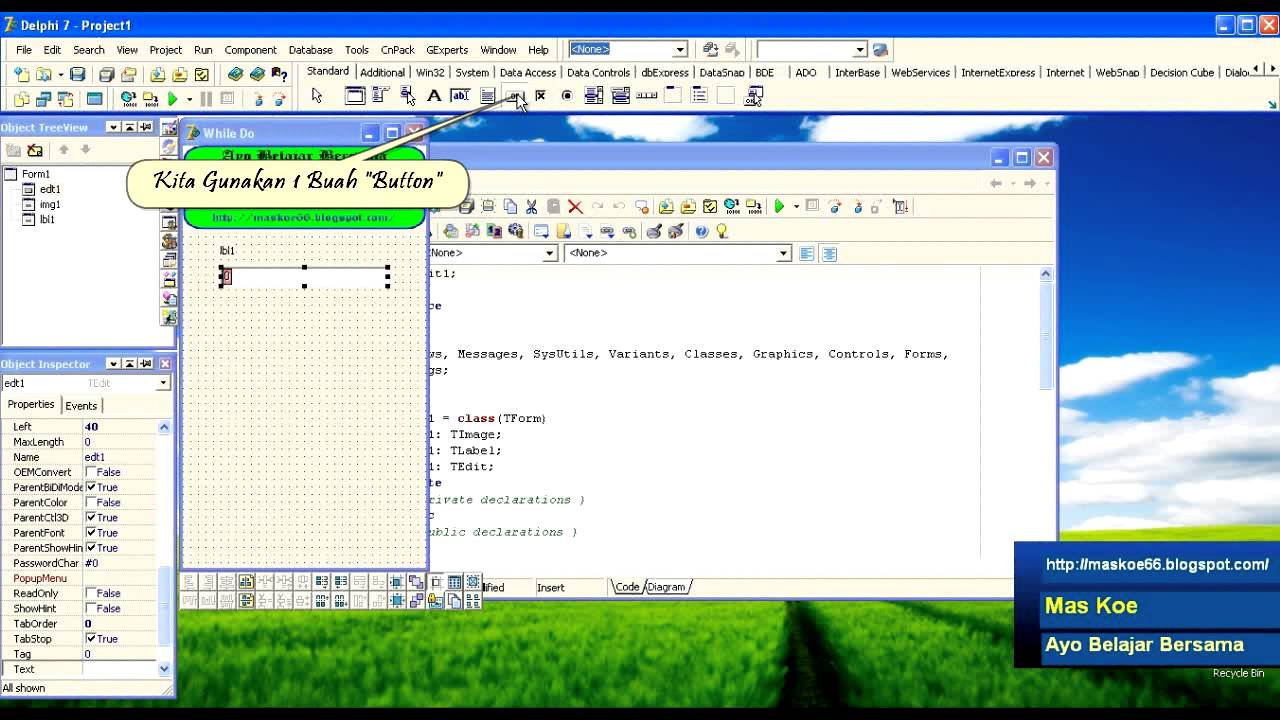This screenshot has width=1280, height=720.
Task: Choose the ListBox component in the palette
Action: (x=593, y=96)
